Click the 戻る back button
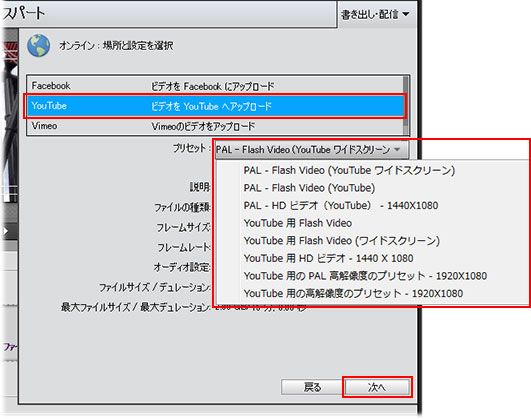 (x=312, y=387)
